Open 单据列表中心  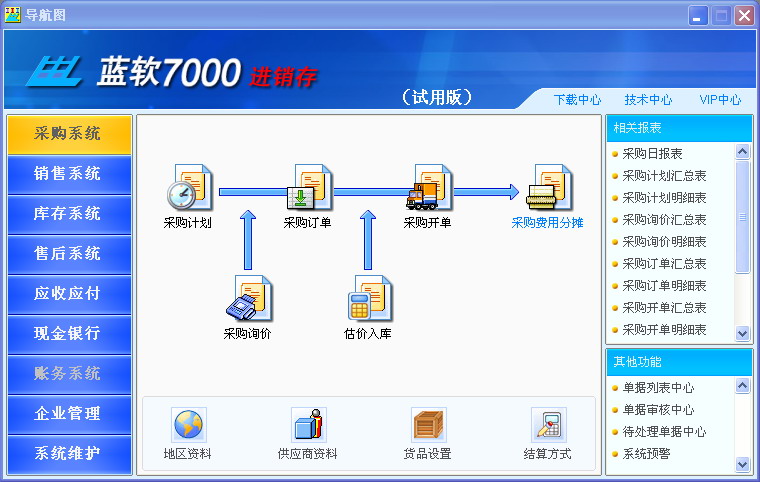click(658, 387)
